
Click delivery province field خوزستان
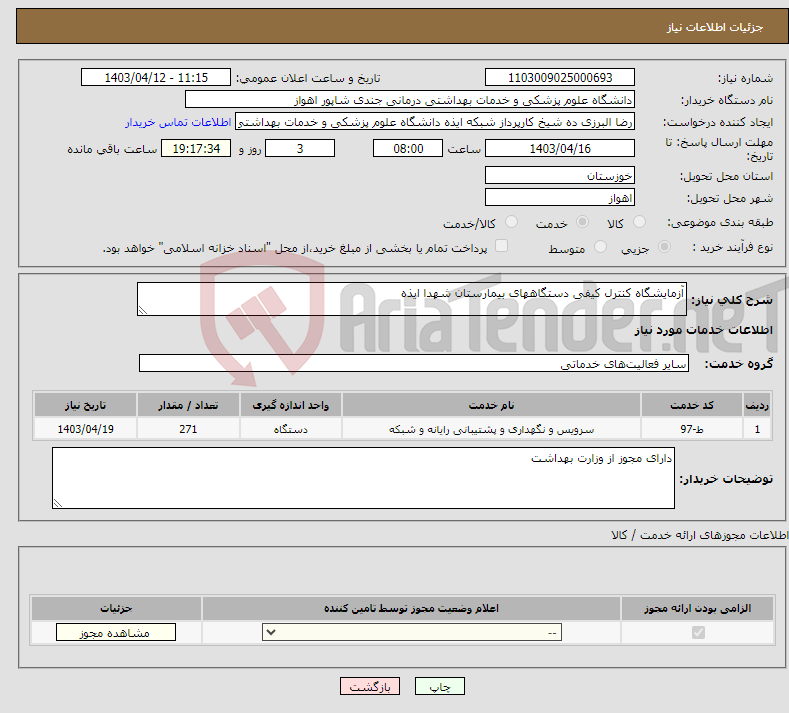[x=560, y=176]
